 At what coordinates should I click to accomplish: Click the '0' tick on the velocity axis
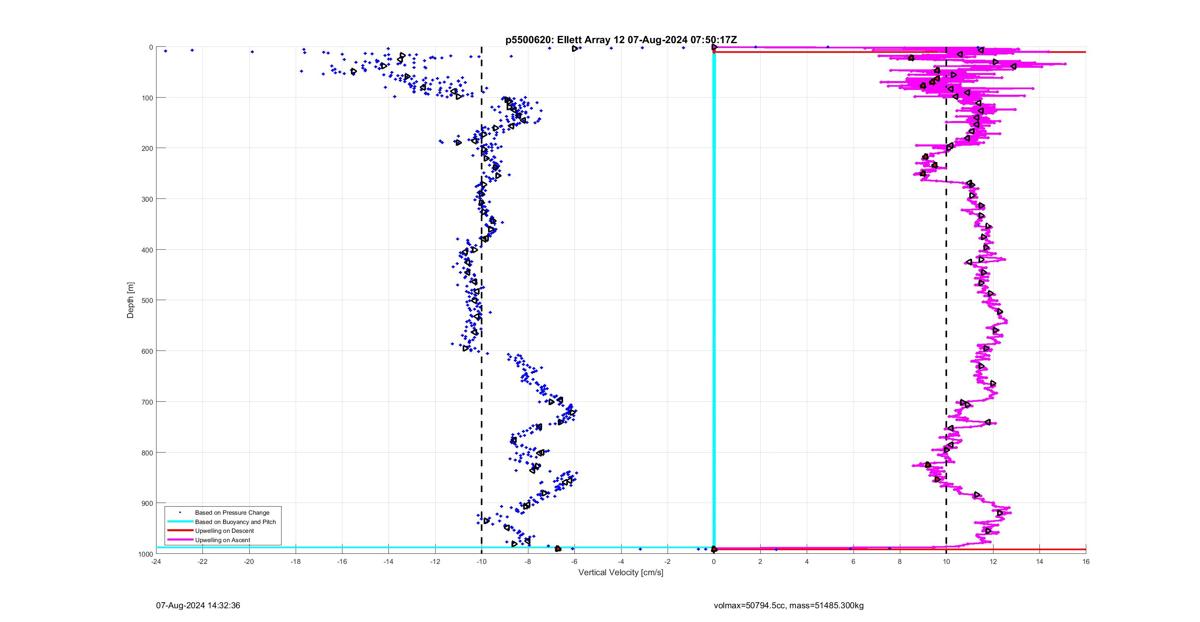pos(714,561)
